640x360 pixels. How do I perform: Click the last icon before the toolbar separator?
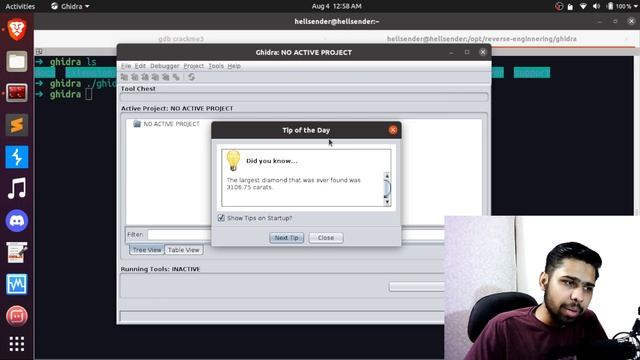coord(176,77)
